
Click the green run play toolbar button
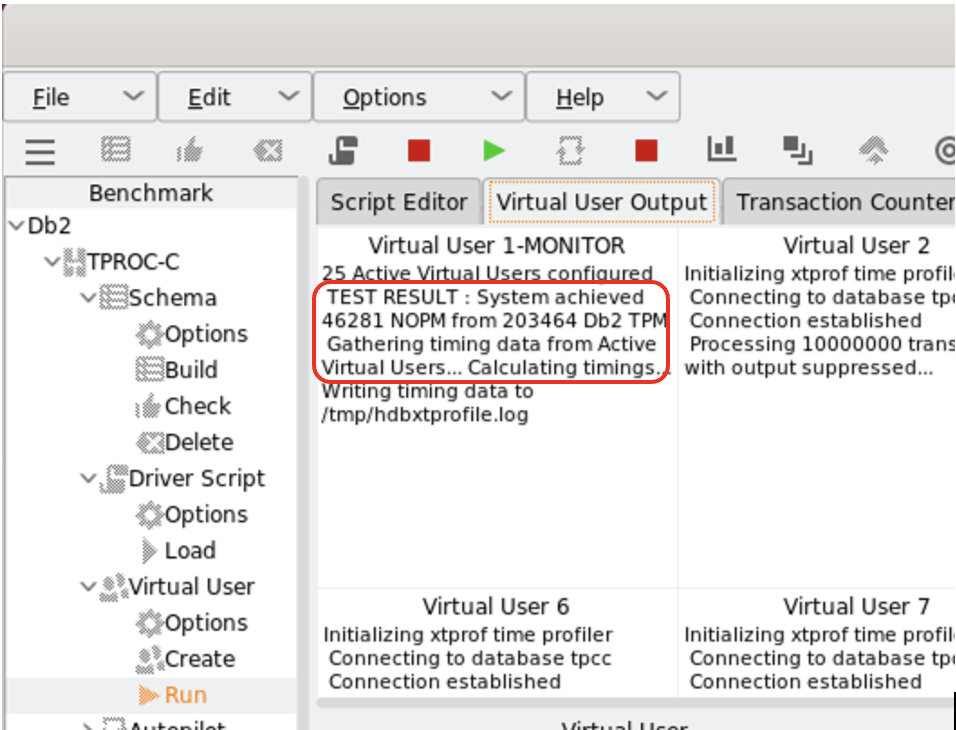pos(494,151)
